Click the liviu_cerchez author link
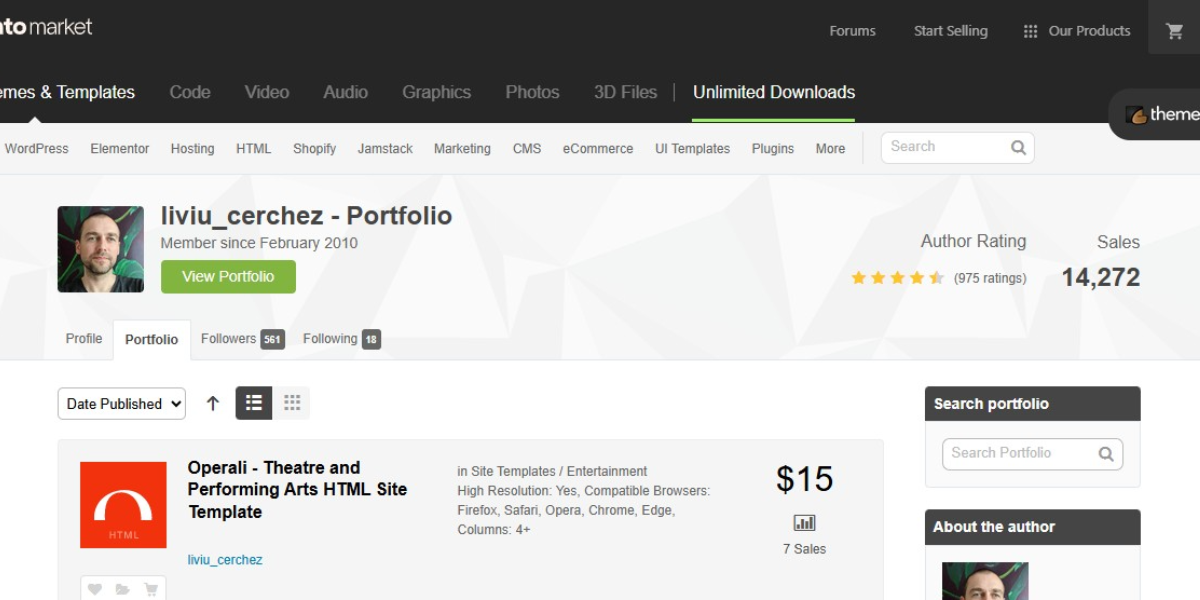Image resolution: width=1200 pixels, height=600 pixels. coord(225,560)
